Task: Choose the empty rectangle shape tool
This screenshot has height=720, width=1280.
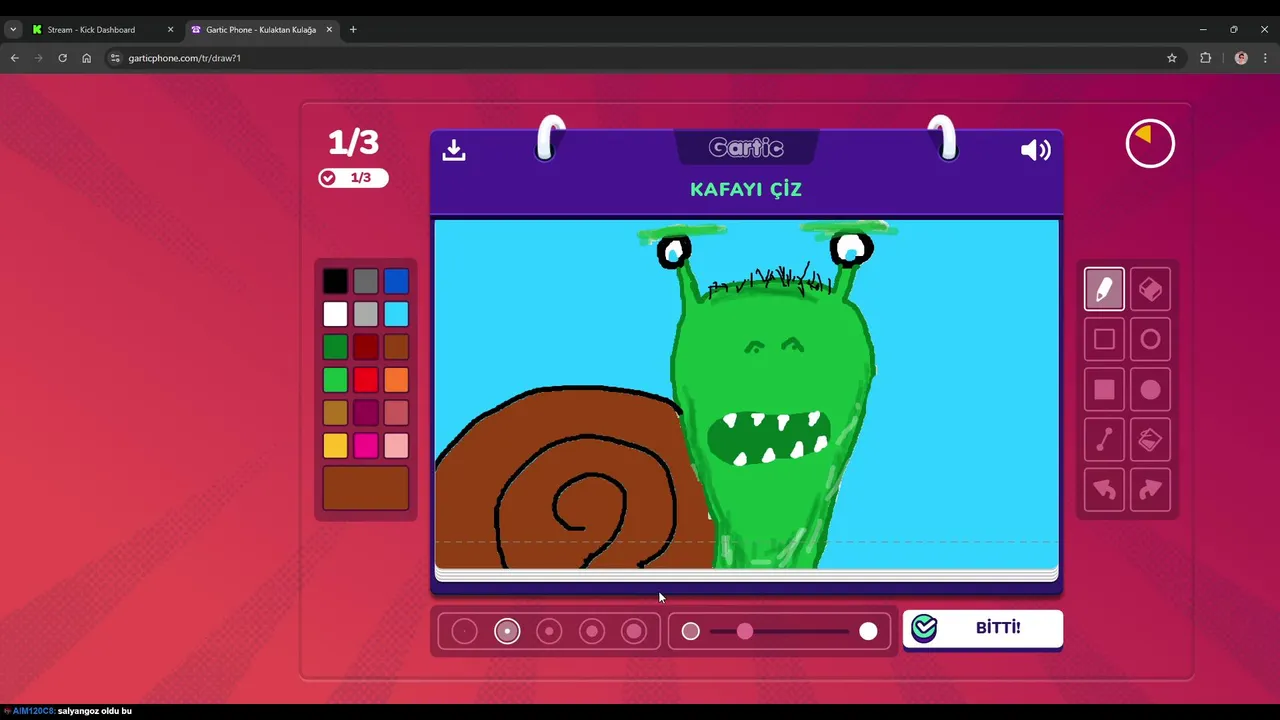Action: coord(1104,339)
